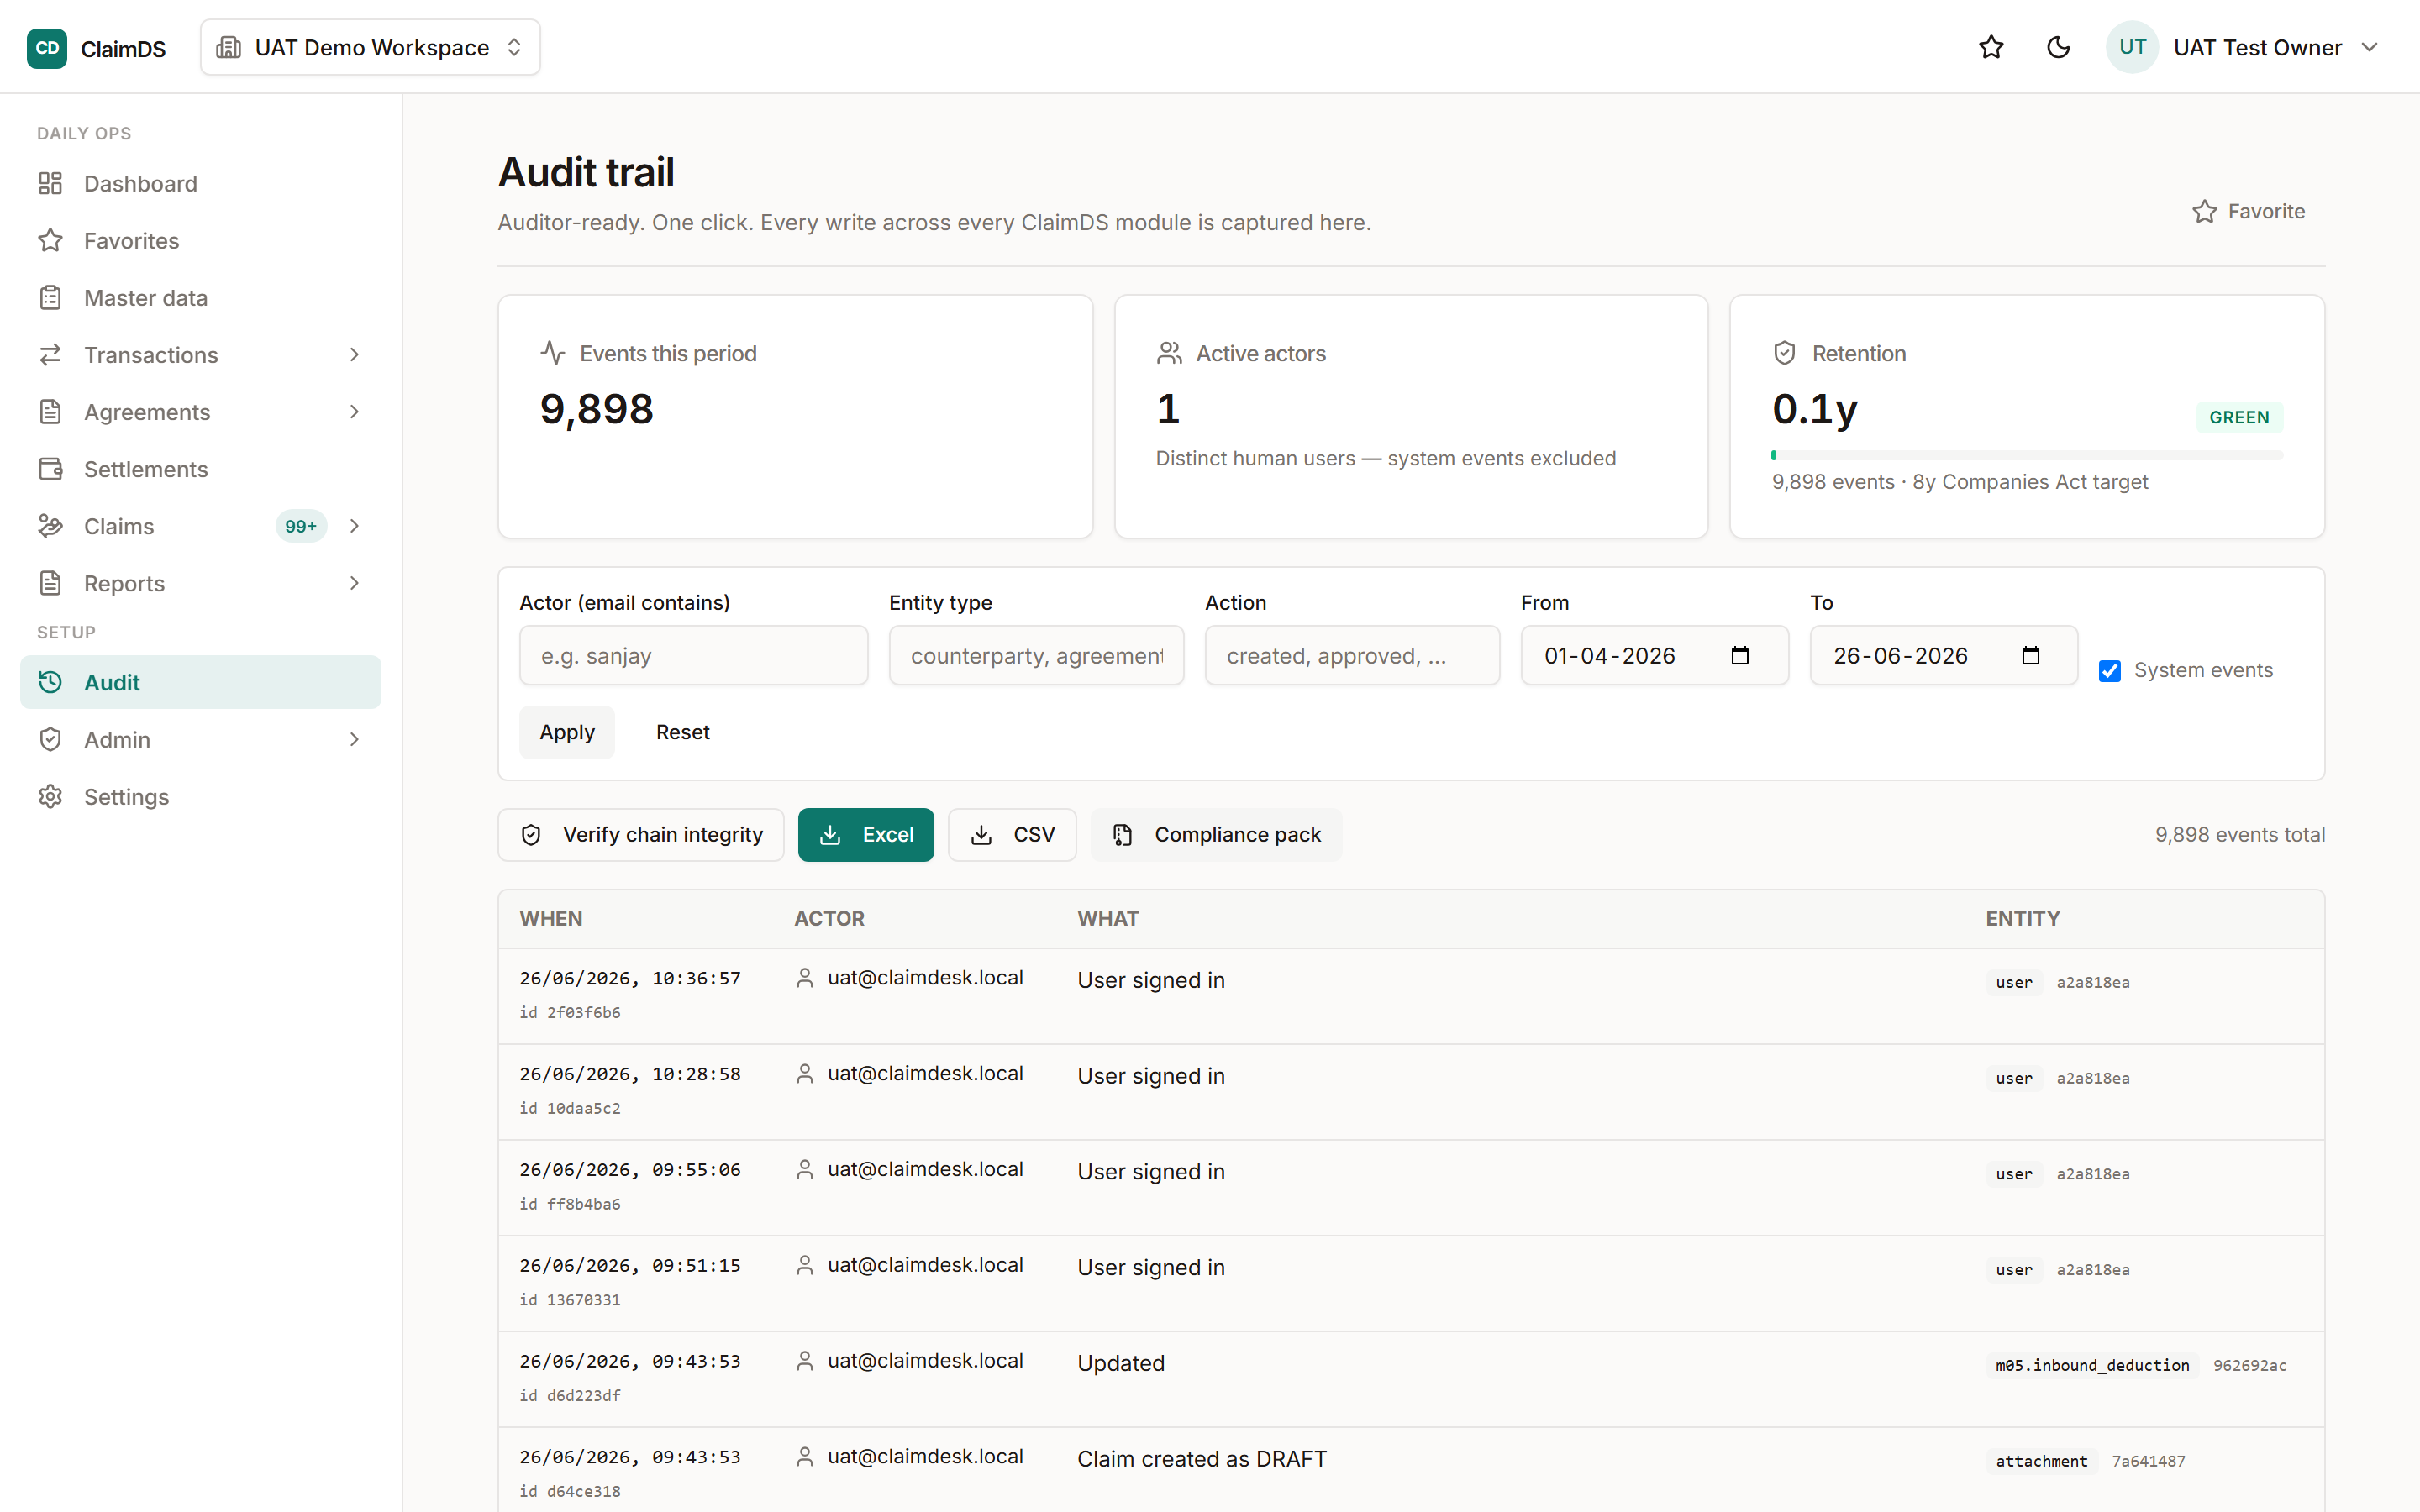Click the retention progress bar
This screenshot has width=2420, height=1512.
click(2027, 455)
